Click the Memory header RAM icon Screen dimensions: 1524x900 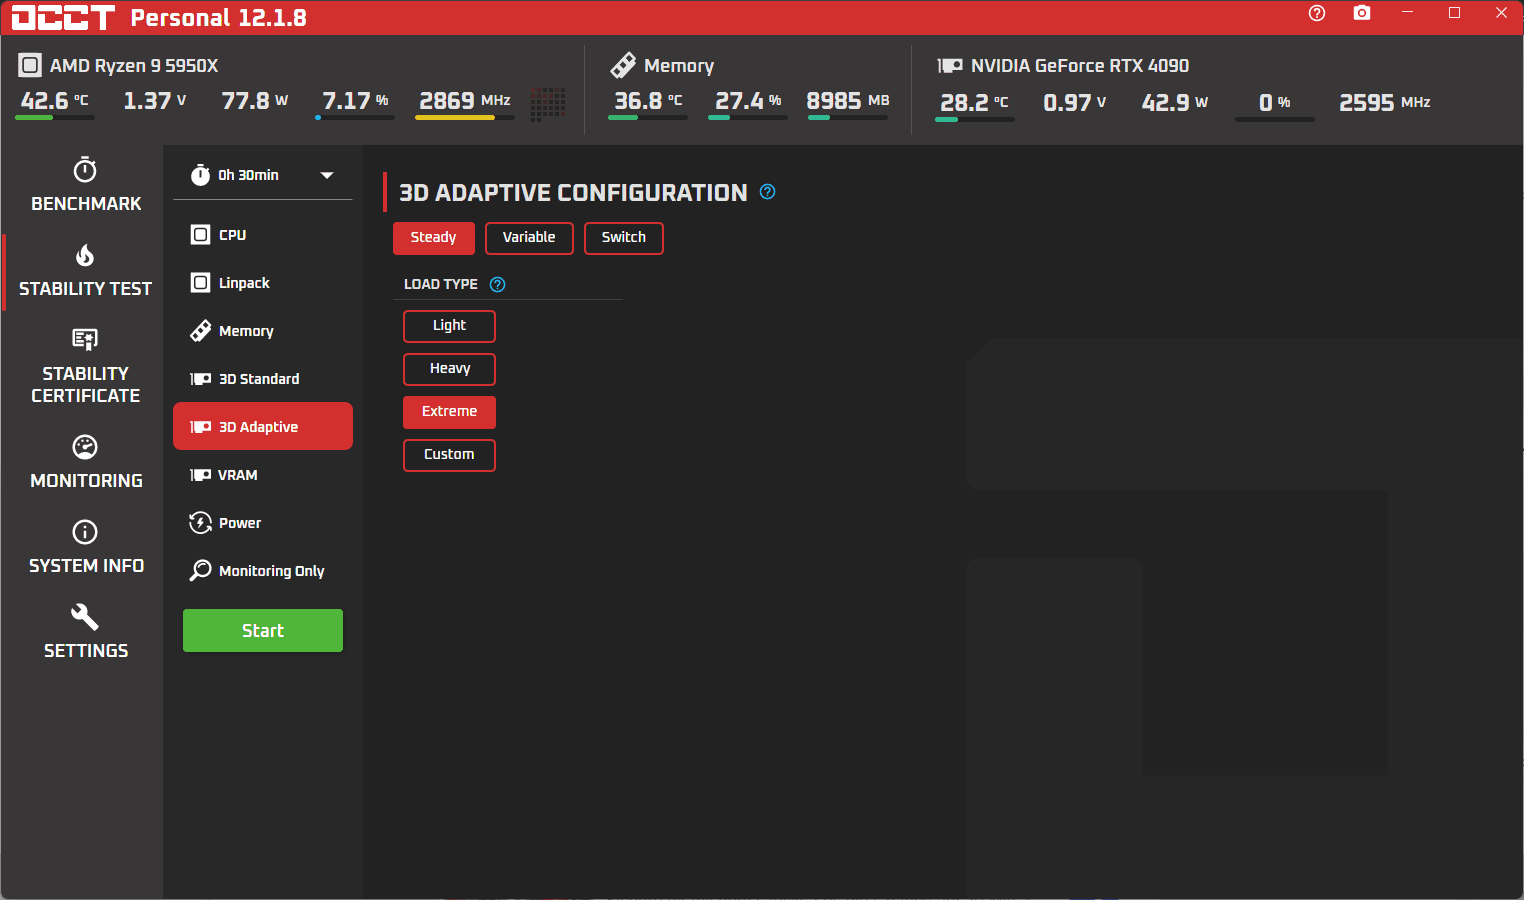click(x=623, y=66)
